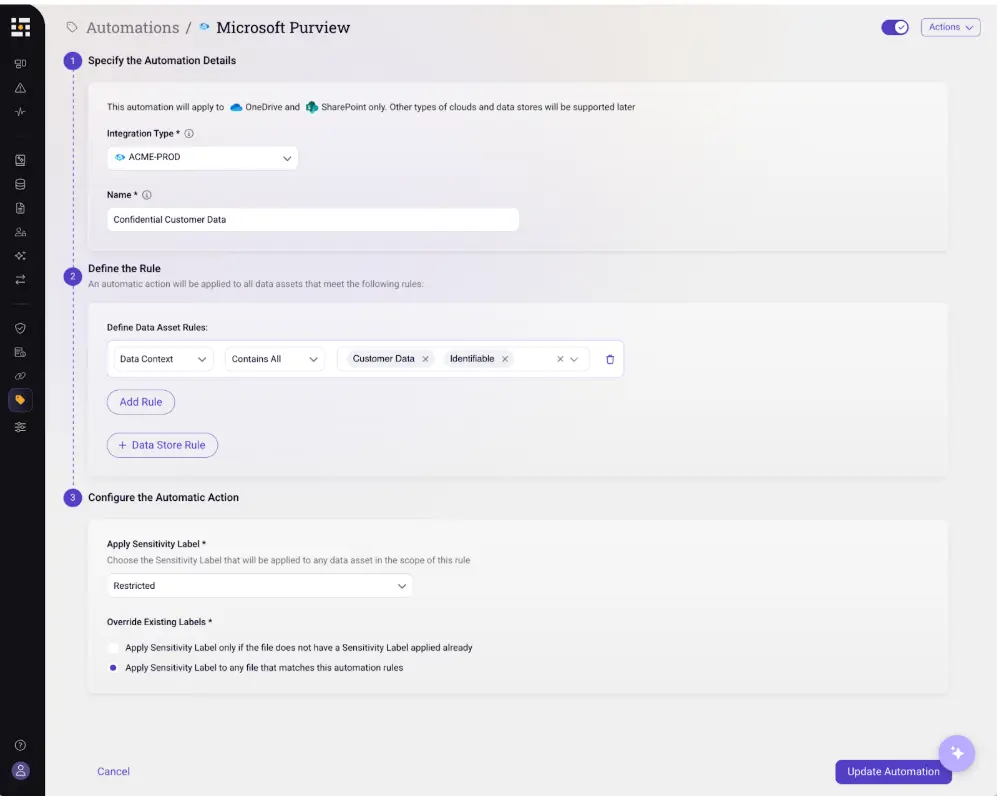This screenshot has width=998, height=796.
Task: Click the Integration Type info icon
Action: (x=189, y=134)
